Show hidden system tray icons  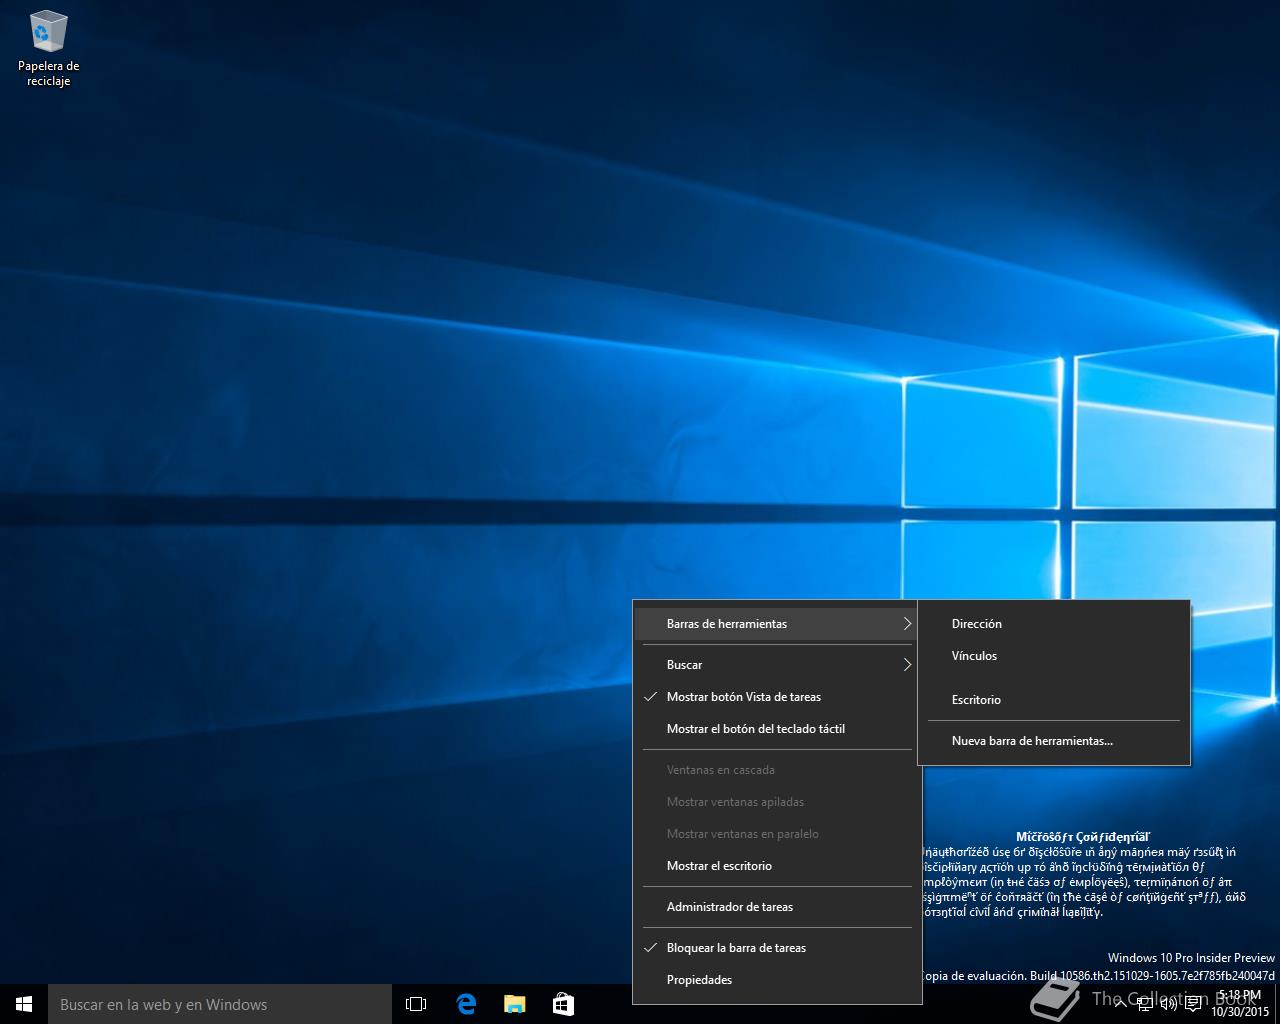(1121, 1005)
